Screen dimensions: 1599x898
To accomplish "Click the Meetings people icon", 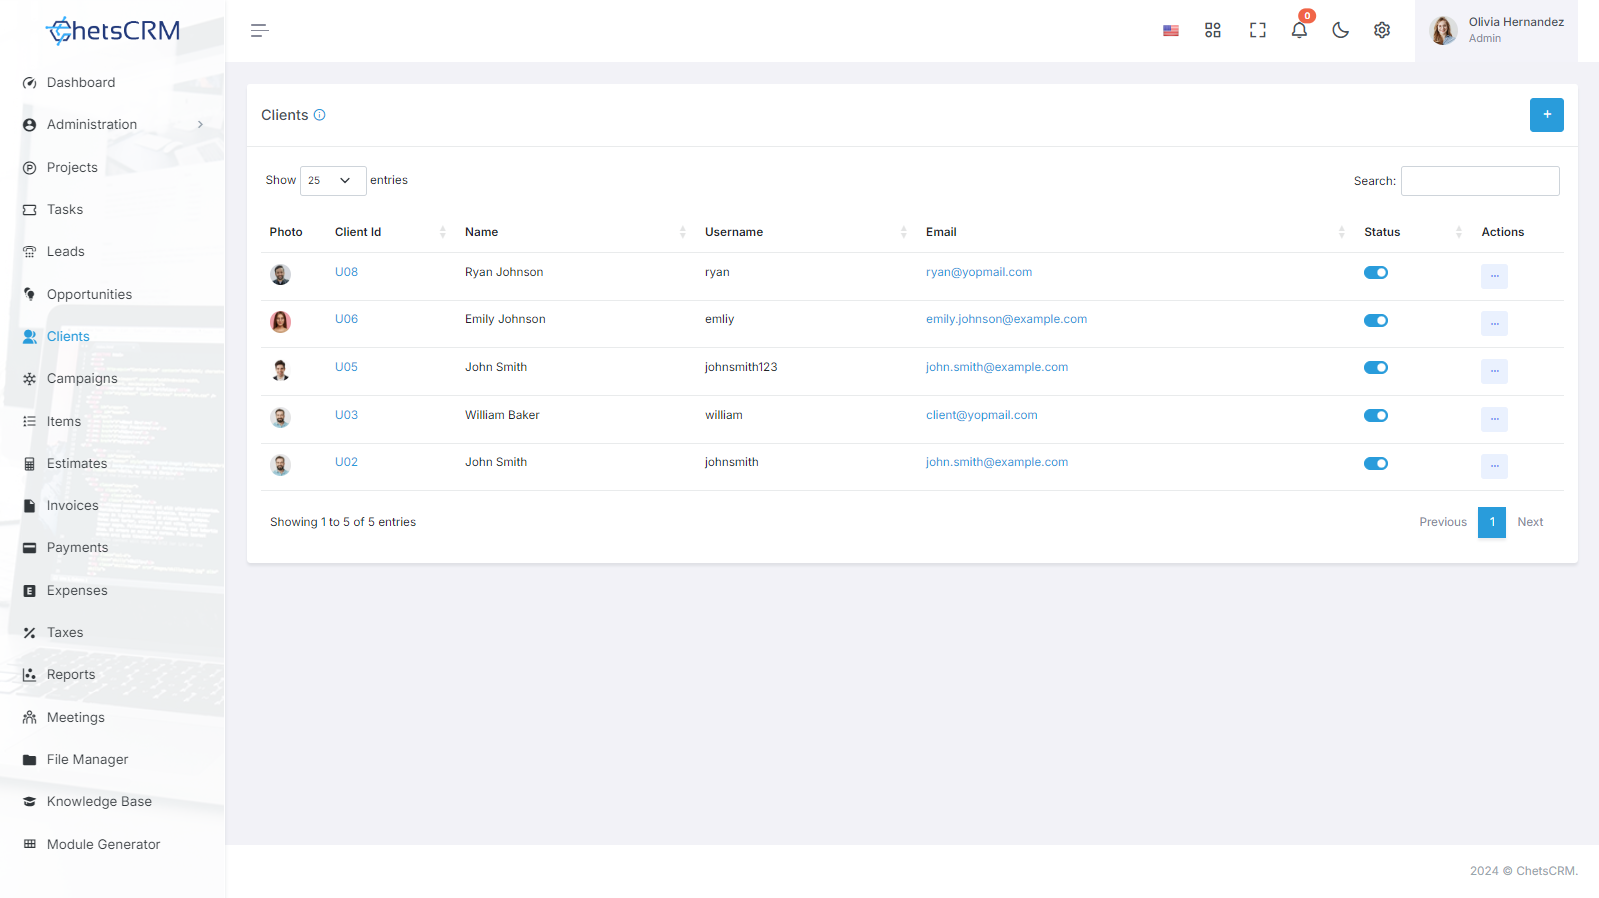I will point(29,718).
